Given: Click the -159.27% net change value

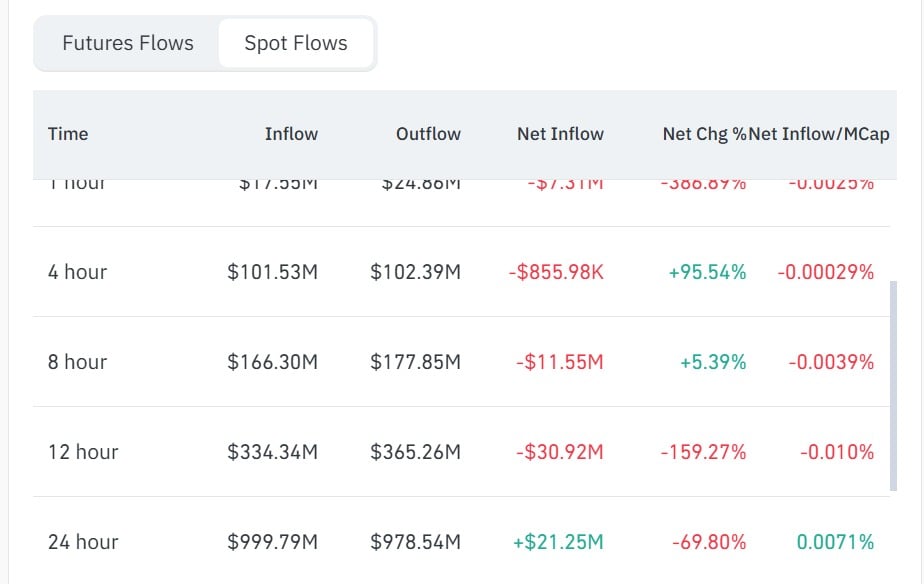Looking at the screenshot, I should (x=703, y=451).
